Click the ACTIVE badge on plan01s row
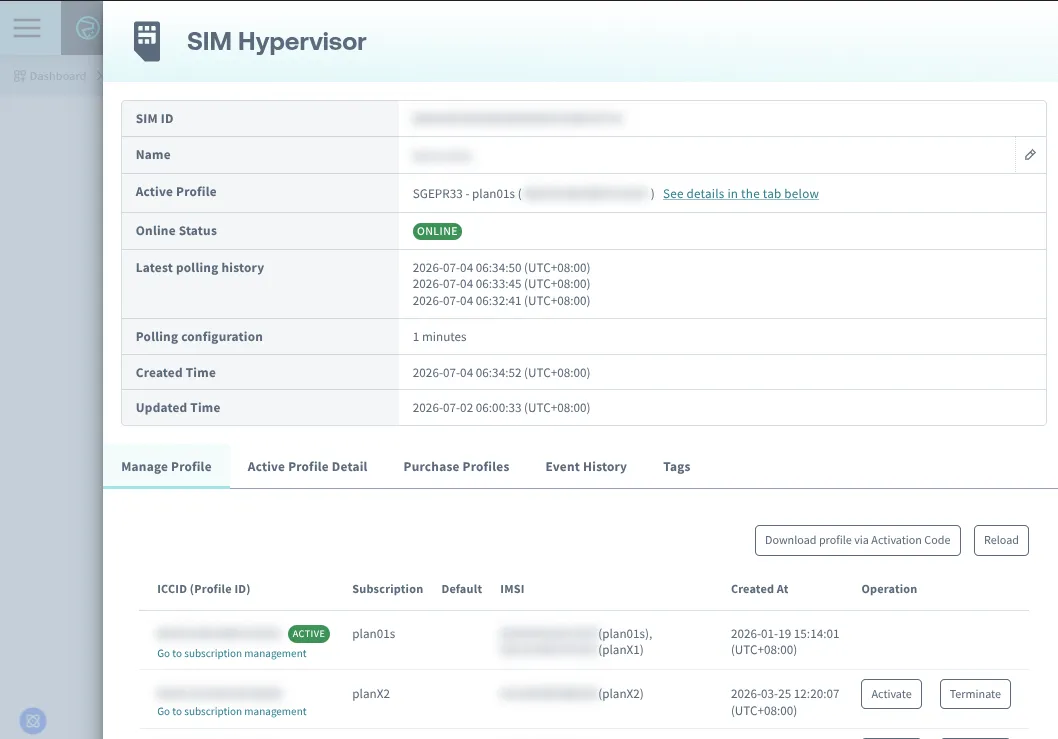 pyautogui.click(x=308, y=634)
